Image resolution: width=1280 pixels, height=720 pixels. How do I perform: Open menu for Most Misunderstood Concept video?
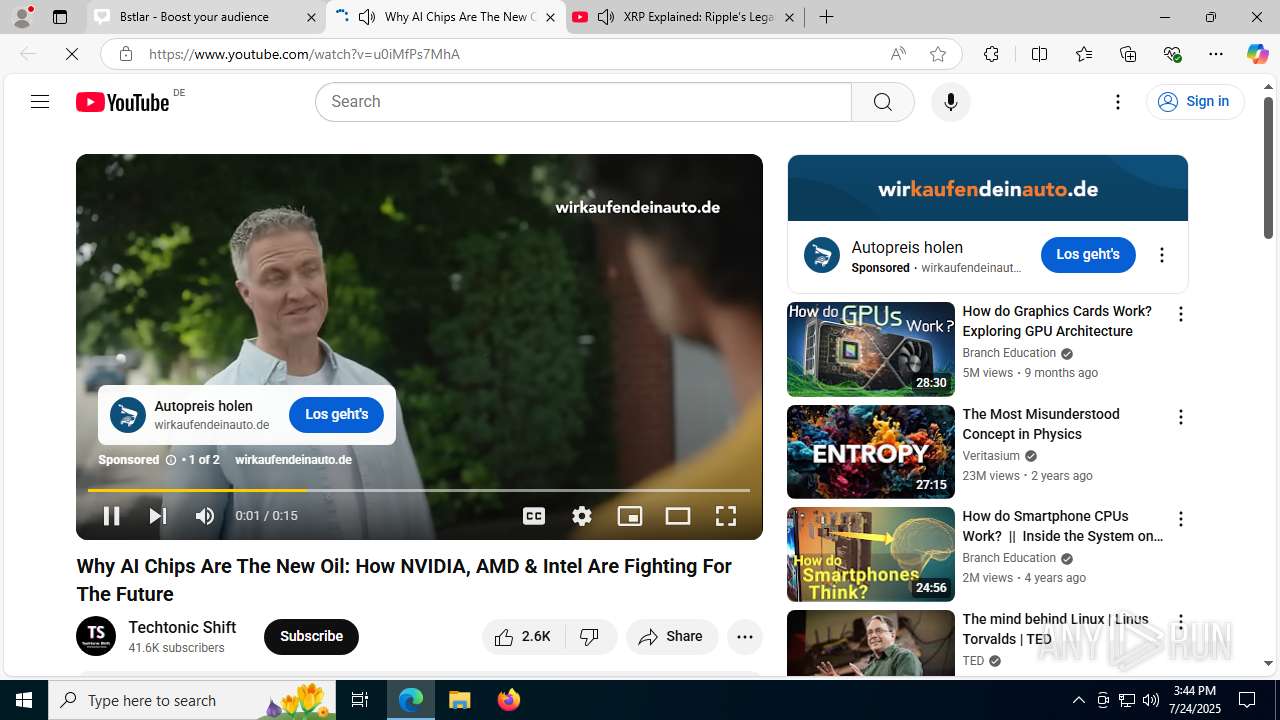1181,417
